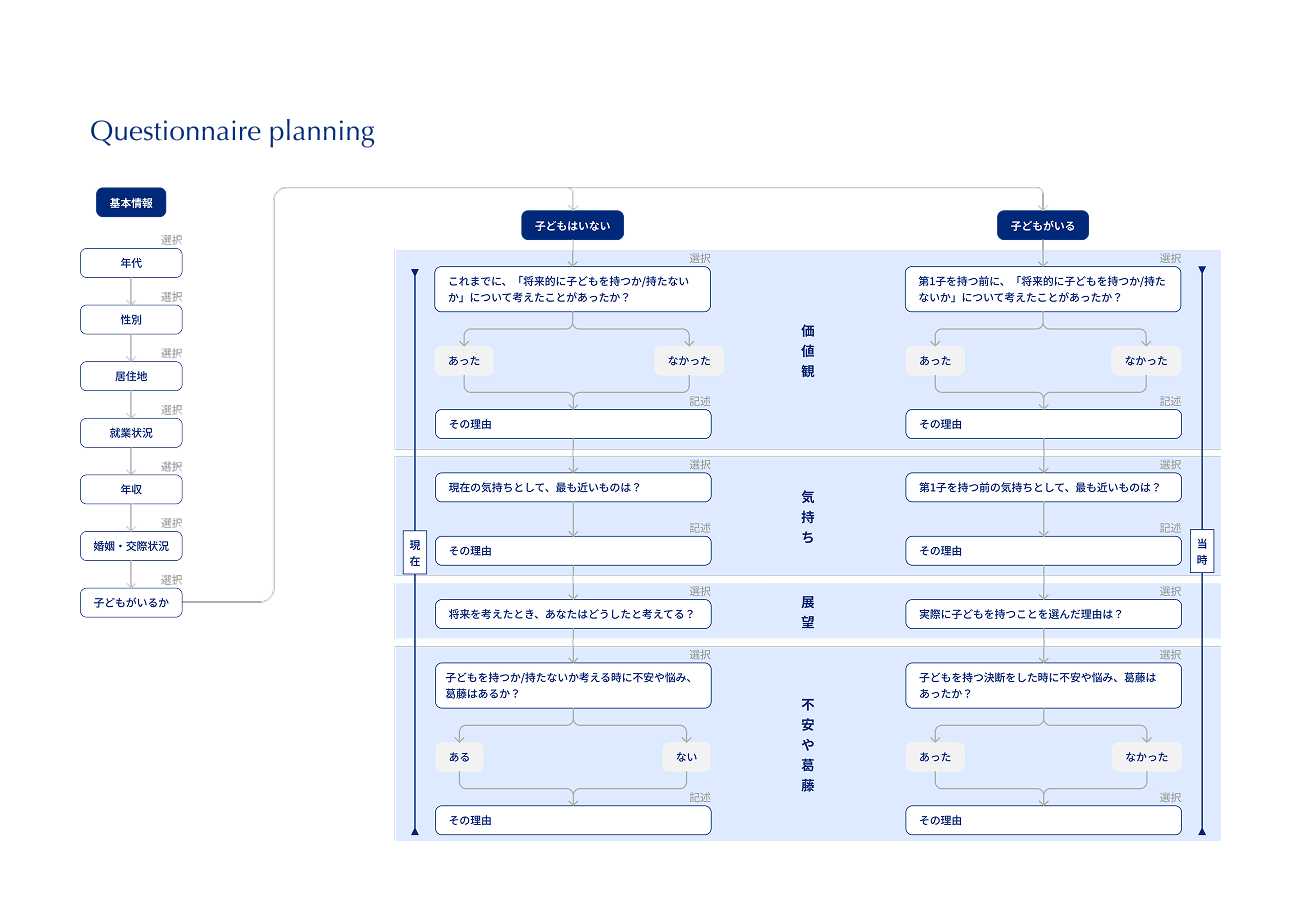This screenshot has height=919, width=1300.
Task: Select the 子どもはいない branch header
Action: coord(572,226)
